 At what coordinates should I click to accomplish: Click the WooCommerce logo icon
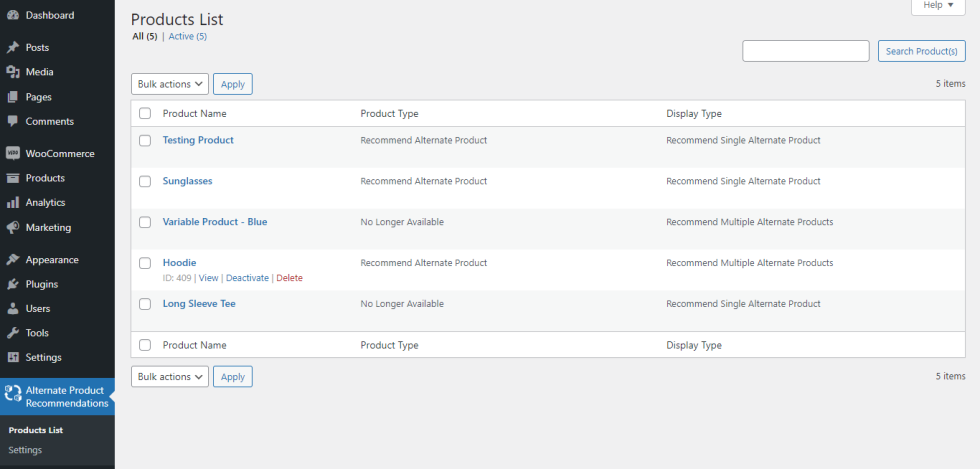[x=13, y=154]
